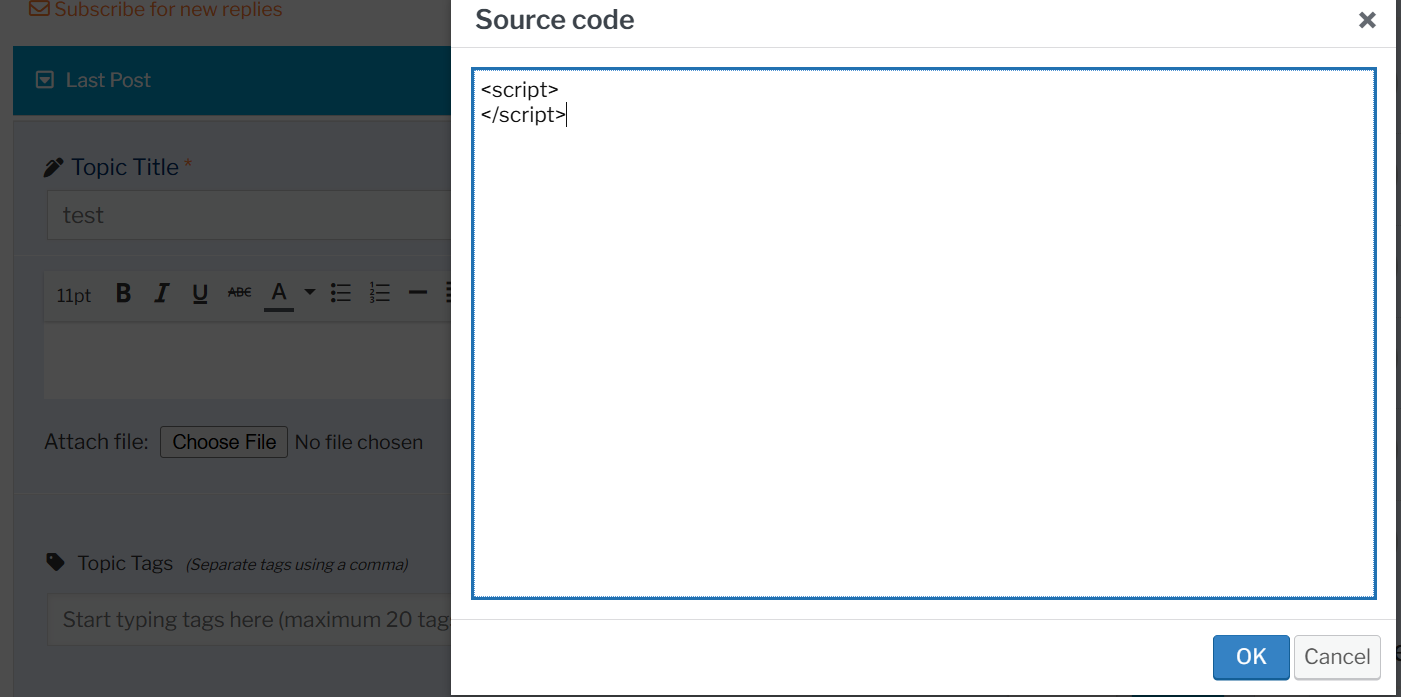Open the text color dropdown arrow
1401x697 pixels.
[x=310, y=293]
